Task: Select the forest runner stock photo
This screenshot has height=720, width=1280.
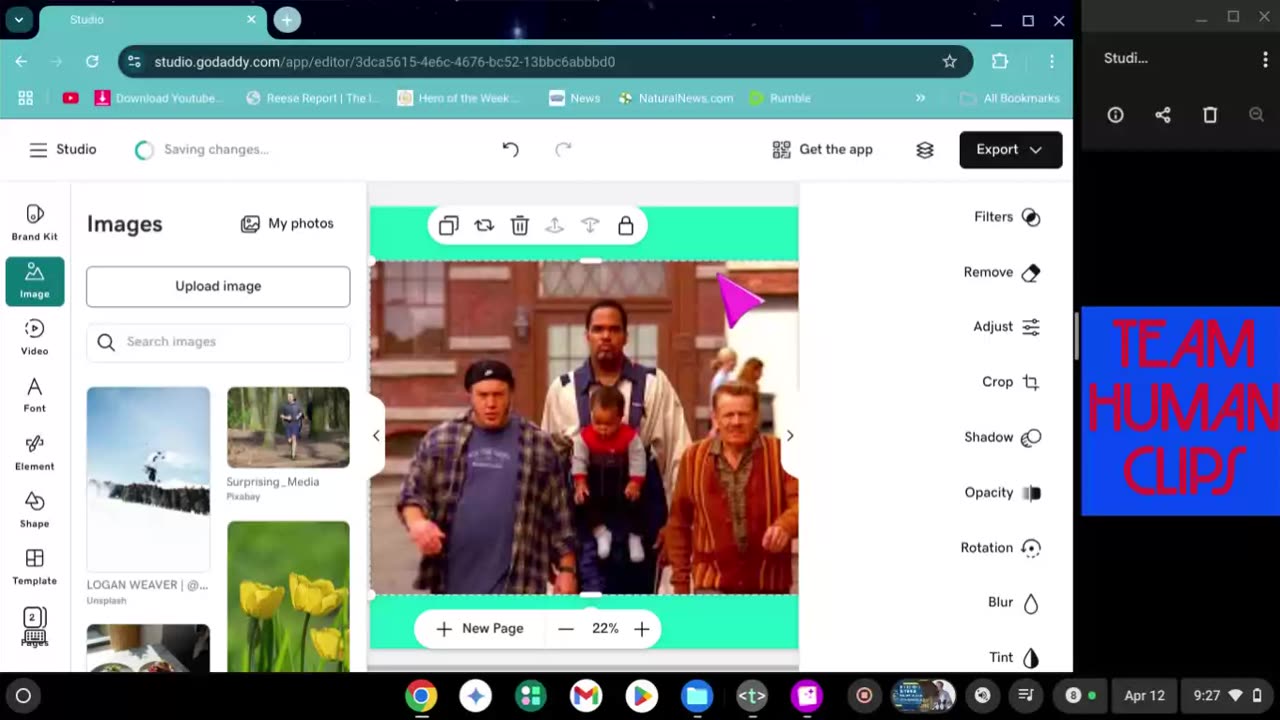Action: (288, 427)
